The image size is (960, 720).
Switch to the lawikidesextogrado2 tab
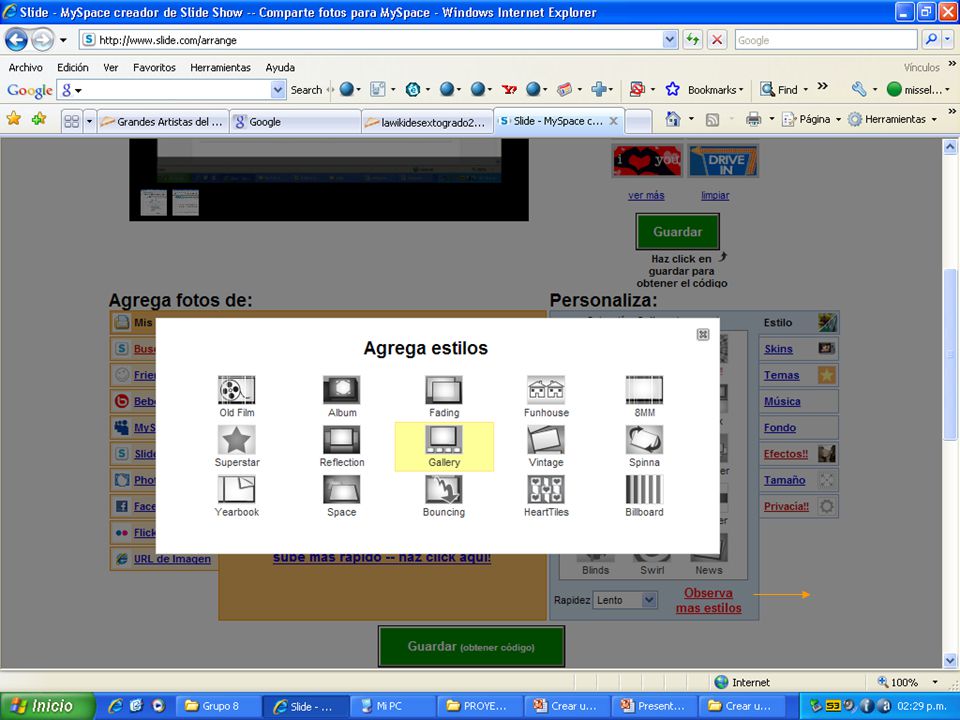[427, 121]
